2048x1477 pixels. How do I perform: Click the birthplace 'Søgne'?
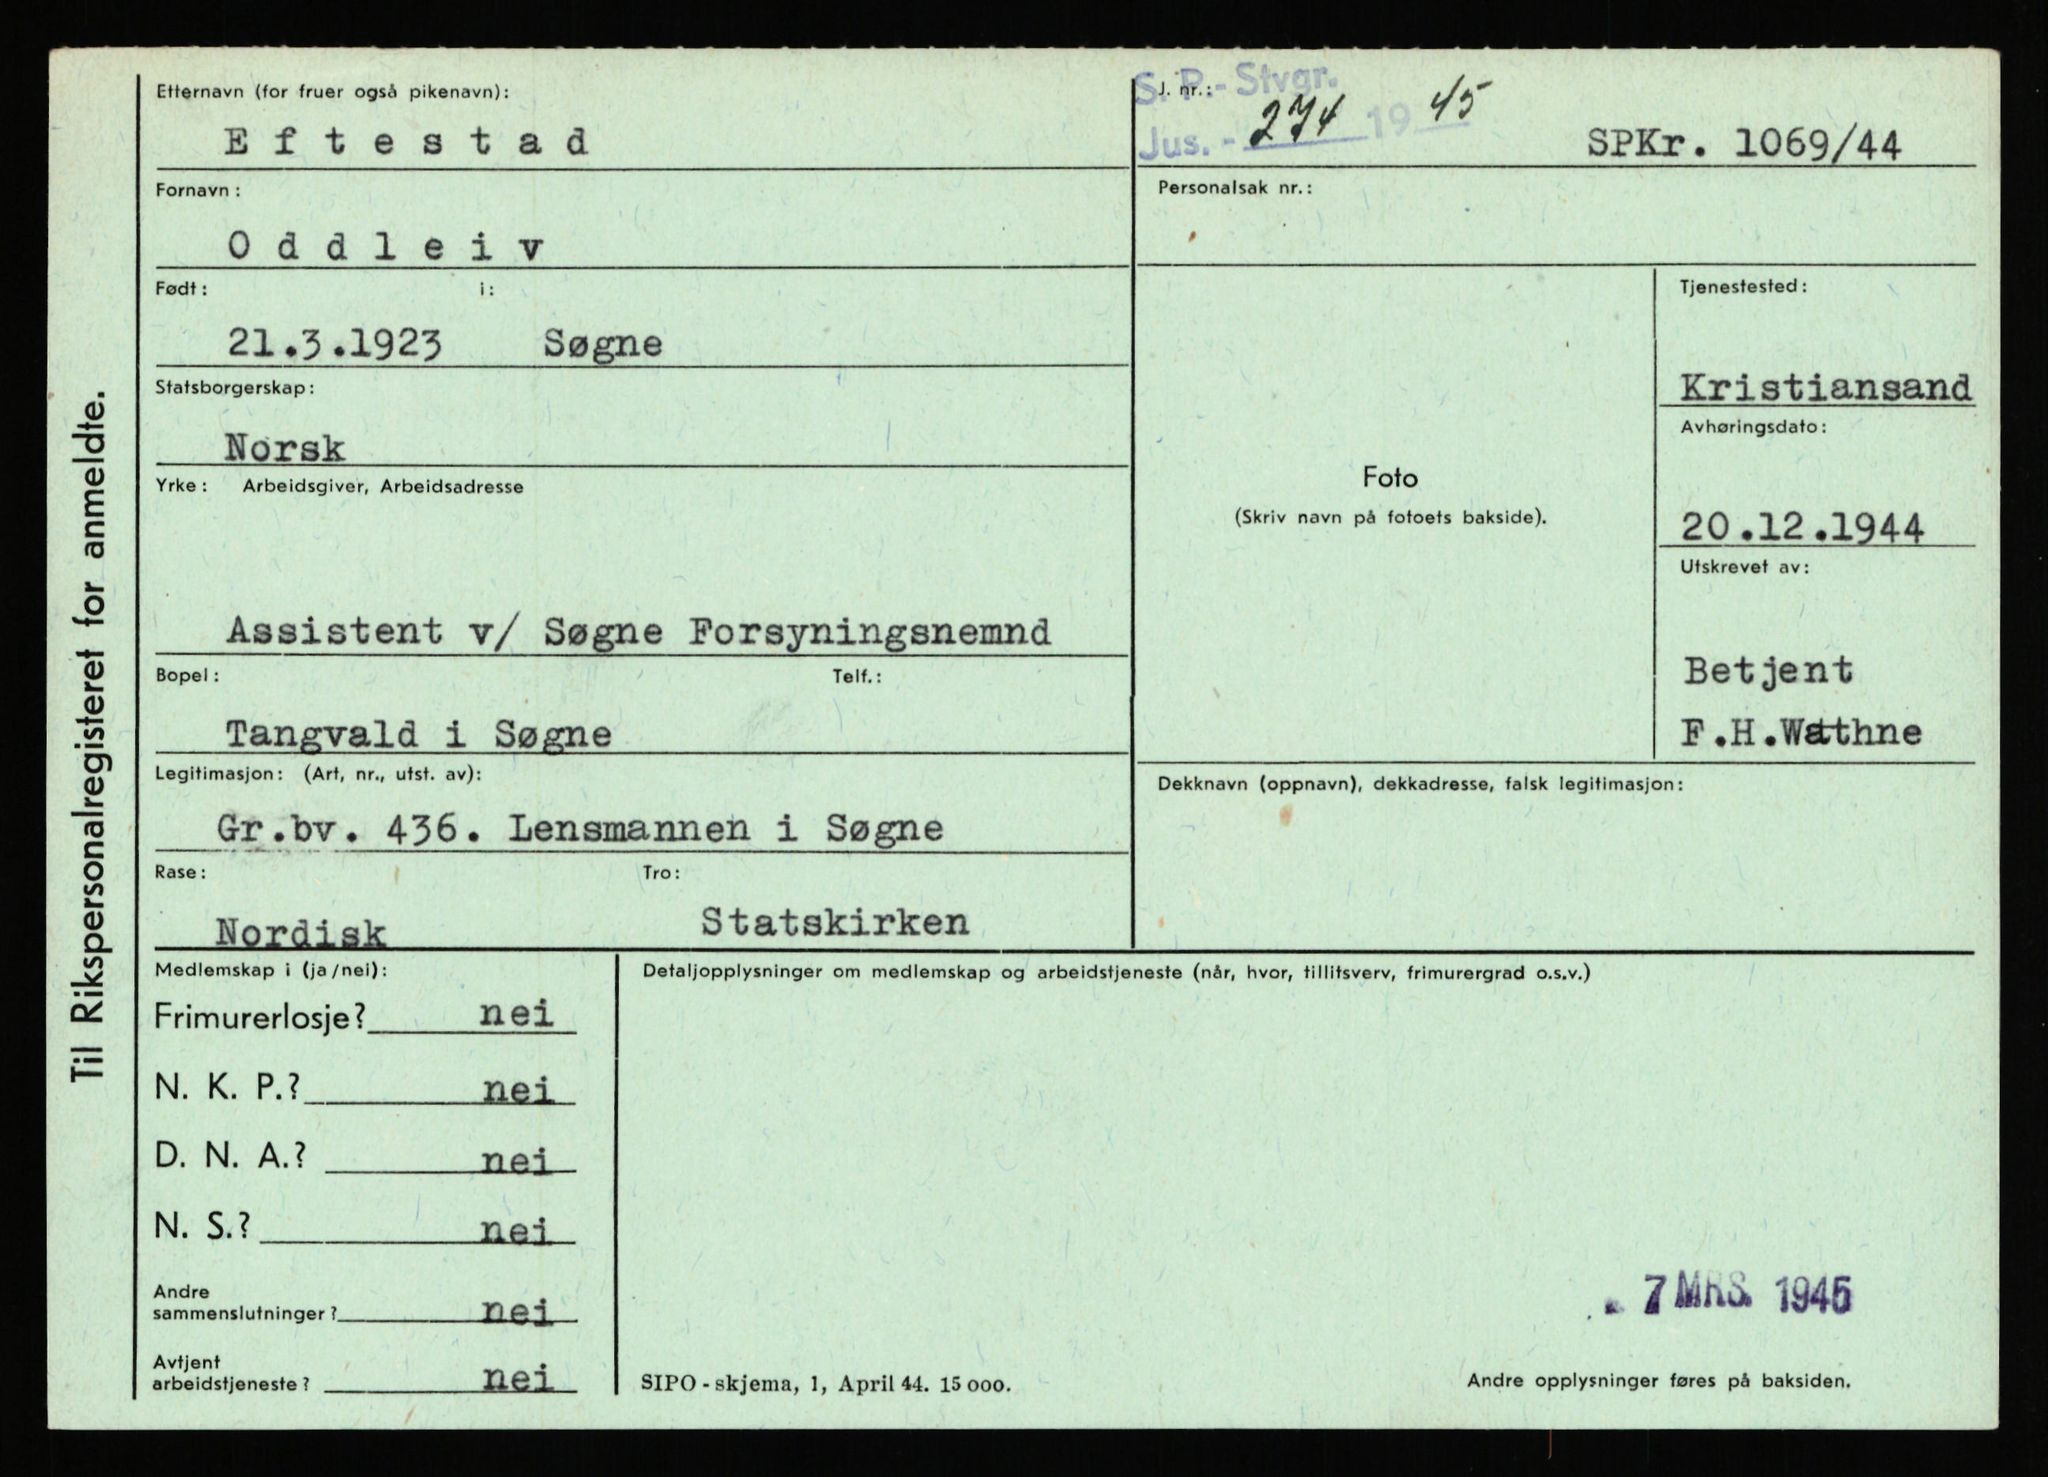(603, 345)
